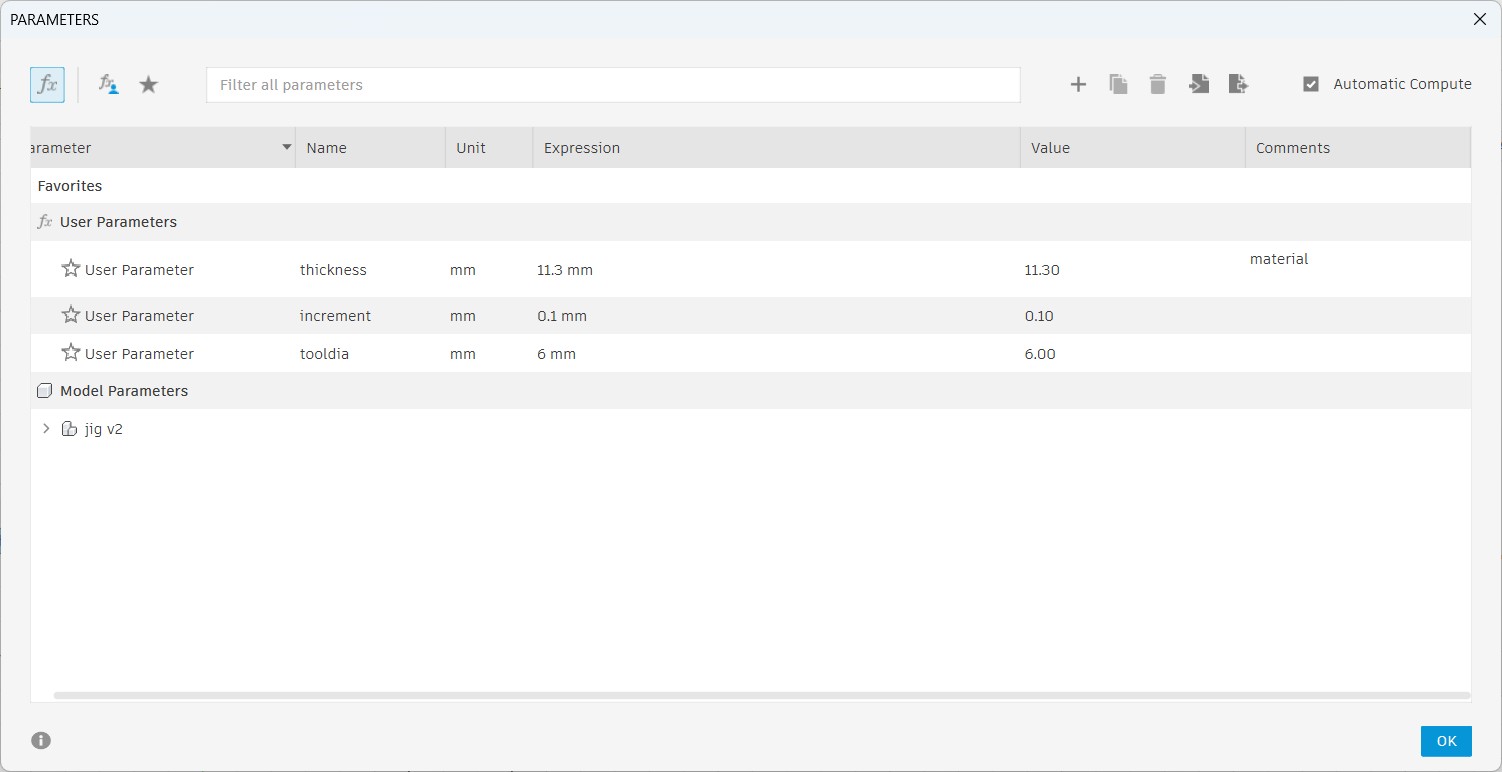Show user parameters only filter icon
Screen dimensions: 1502x772
(x=108, y=85)
